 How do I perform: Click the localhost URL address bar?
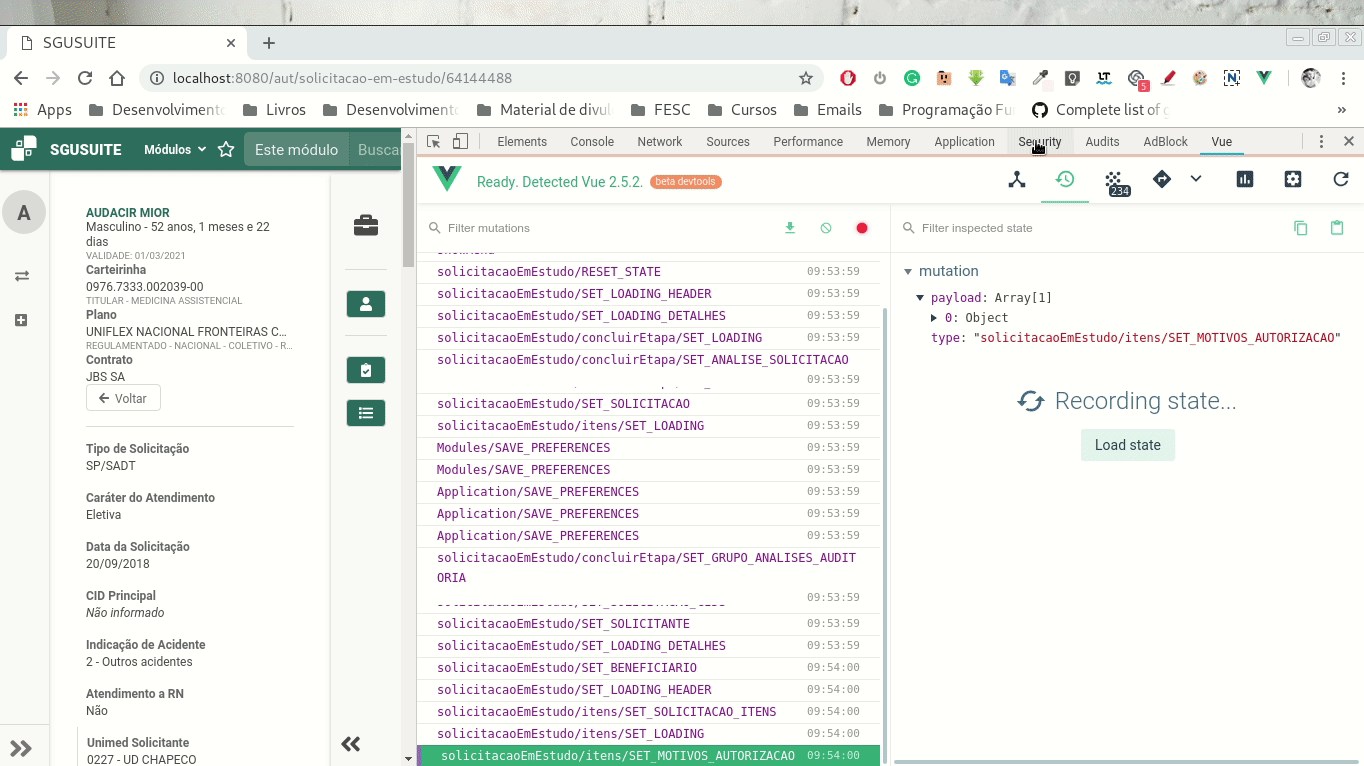pyautogui.click(x=480, y=78)
